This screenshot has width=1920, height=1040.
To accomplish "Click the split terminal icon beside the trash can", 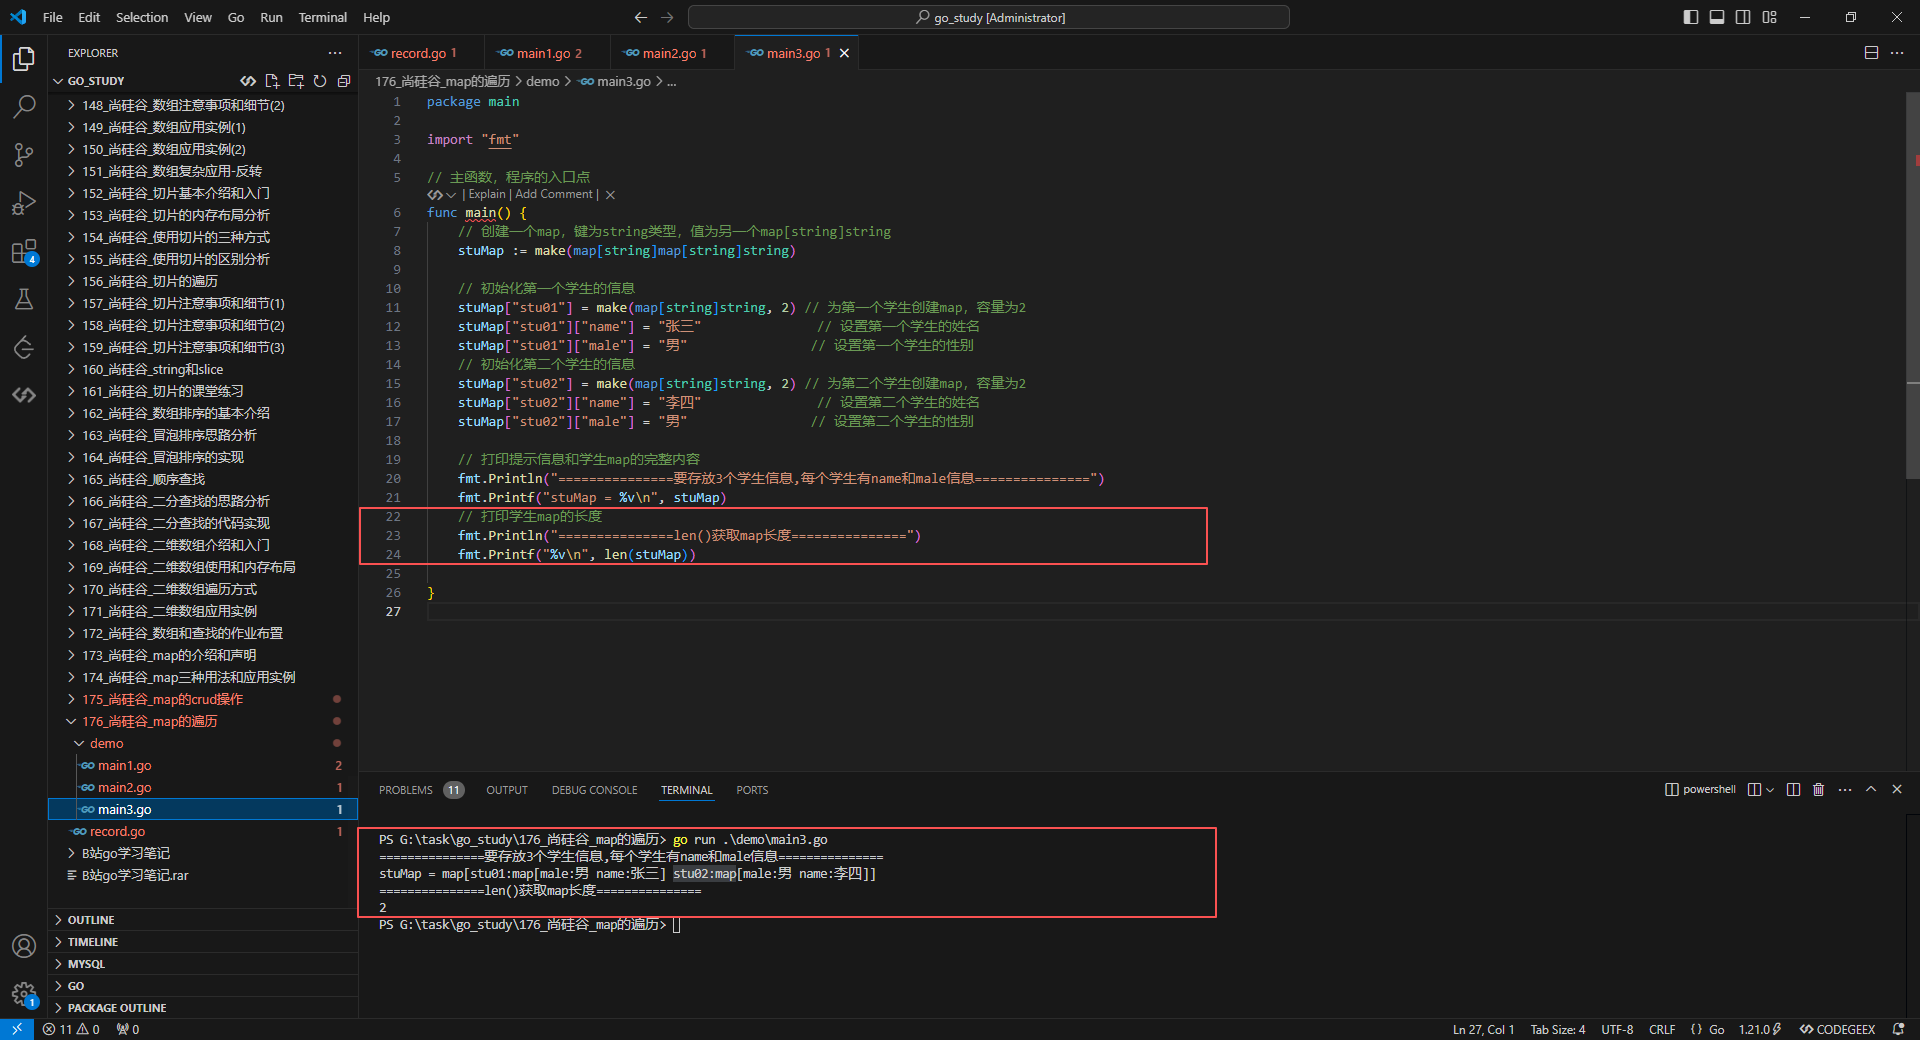I will tap(1794, 790).
